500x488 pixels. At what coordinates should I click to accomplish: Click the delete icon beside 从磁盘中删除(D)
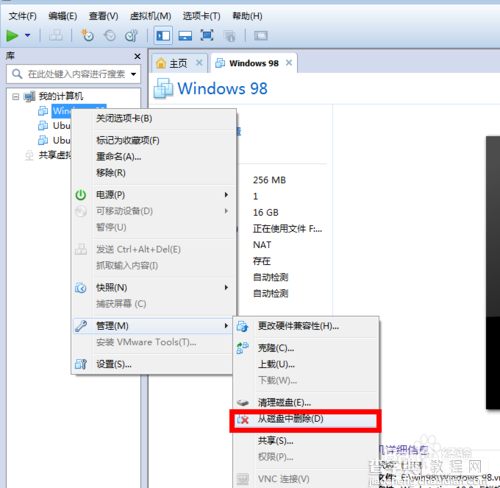pyautogui.click(x=243, y=420)
